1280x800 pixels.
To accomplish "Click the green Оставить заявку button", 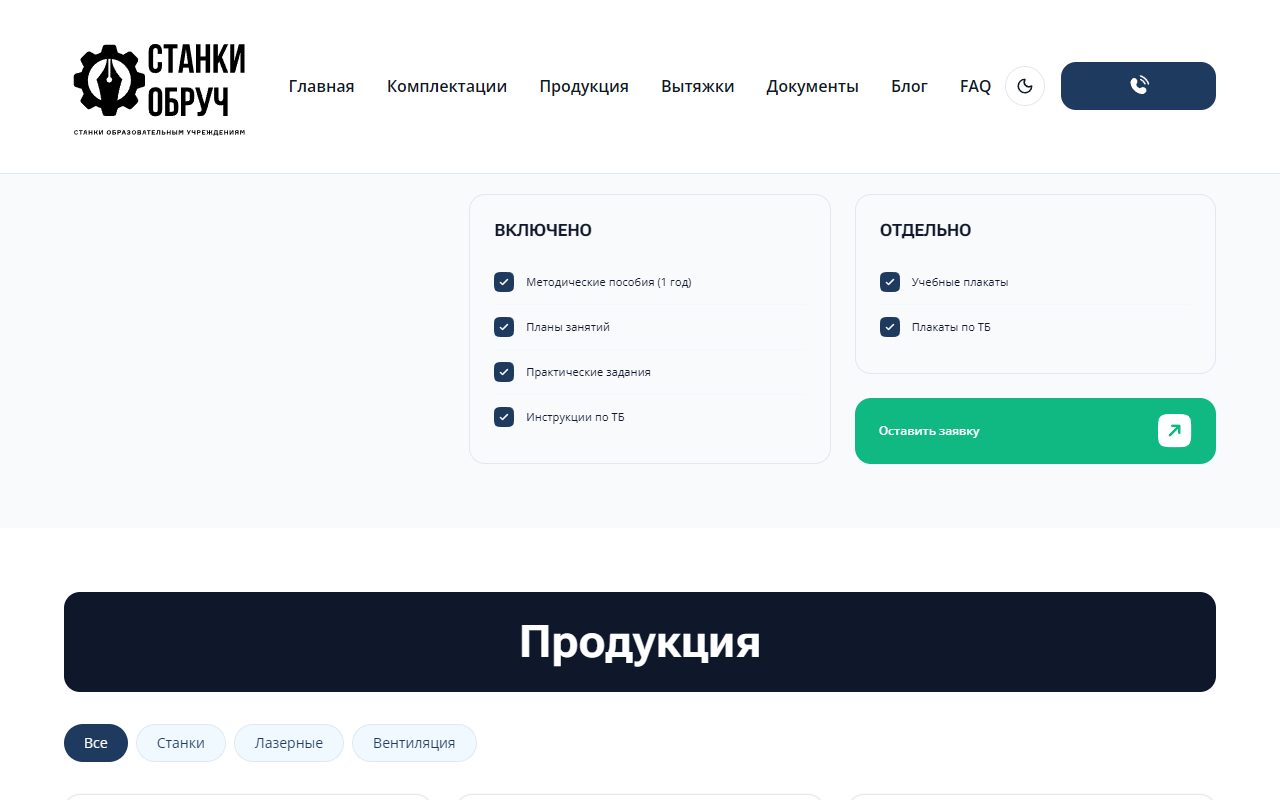I will point(1035,431).
